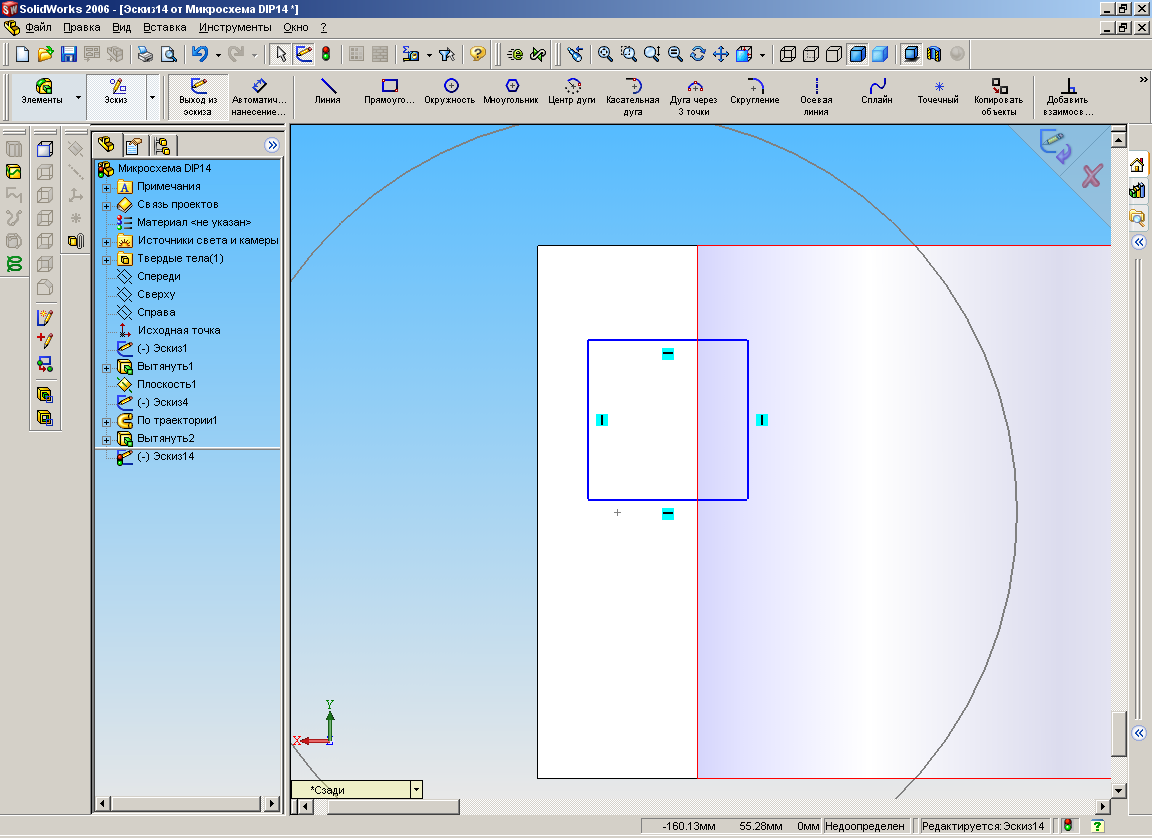This screenshot has height=838, width=1152.
Task: Click the Help question mark toolbar icon
Action: click(478, 54)
